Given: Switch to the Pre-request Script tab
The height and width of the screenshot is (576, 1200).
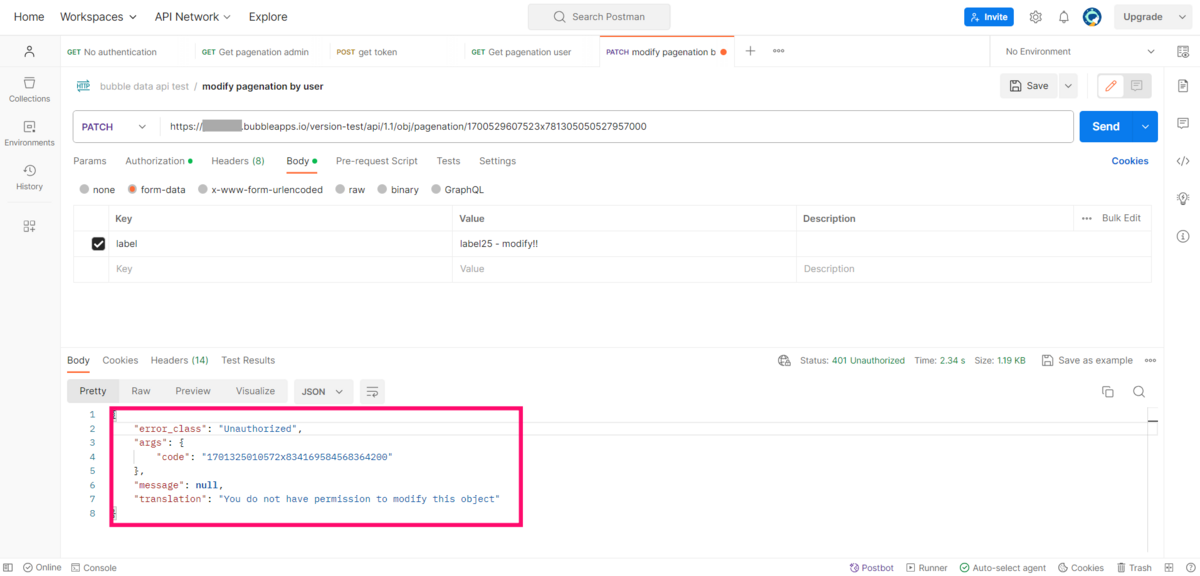Looking at the screenshot, I should (x=377, y=161).
